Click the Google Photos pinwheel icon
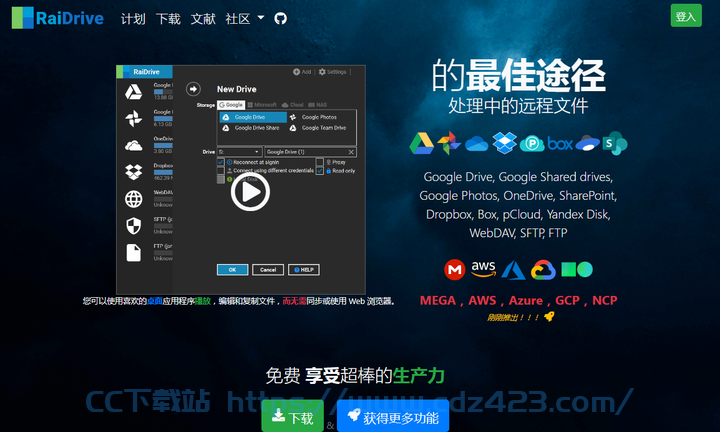720x432 pixels. click(449, 143)
